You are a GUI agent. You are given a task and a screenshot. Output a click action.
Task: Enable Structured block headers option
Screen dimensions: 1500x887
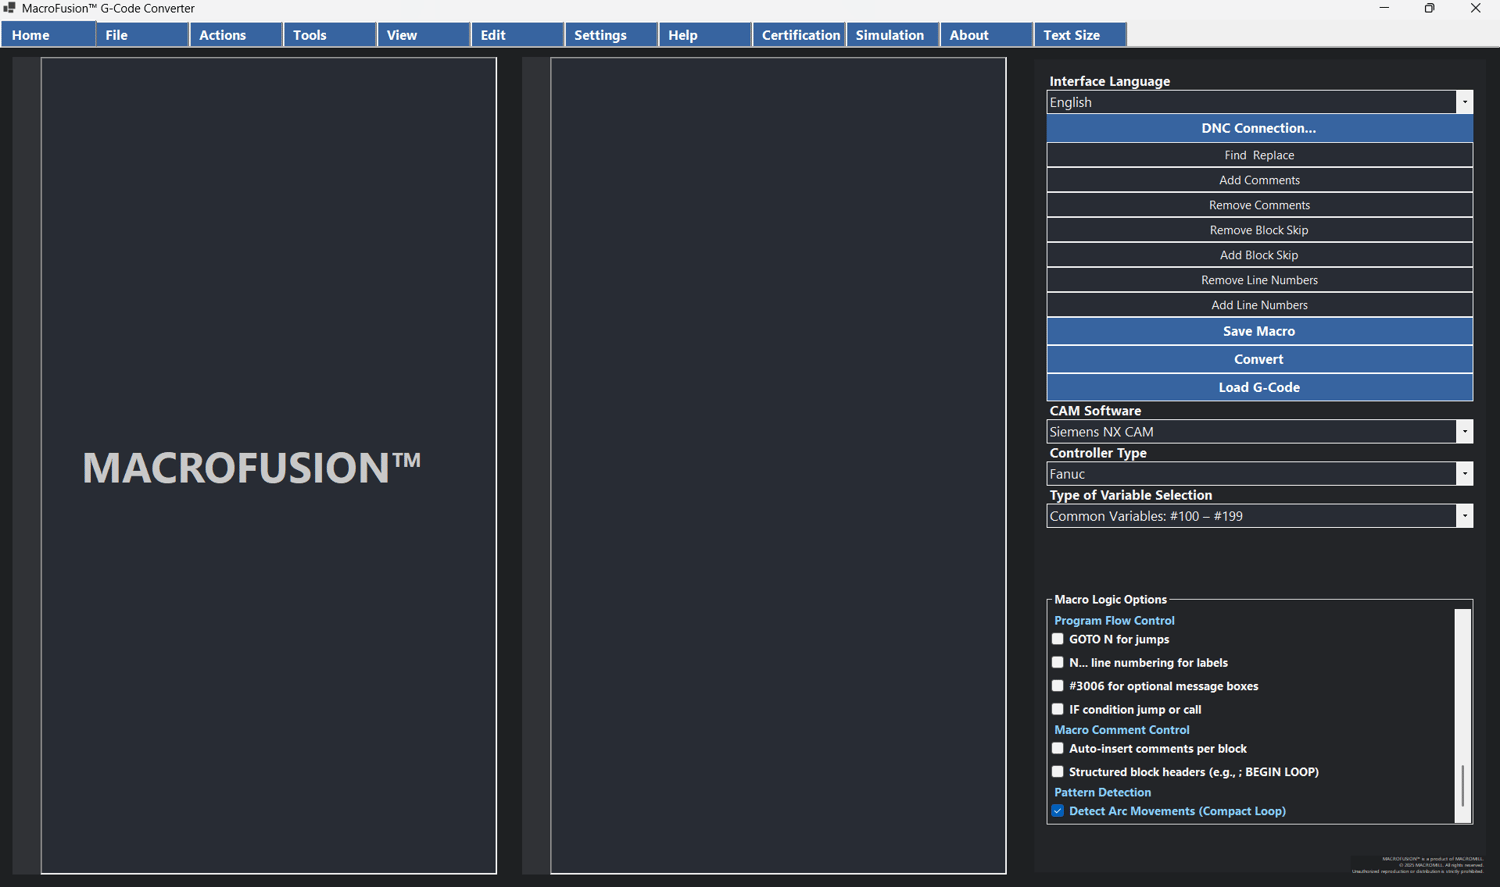coord(1058,772)
